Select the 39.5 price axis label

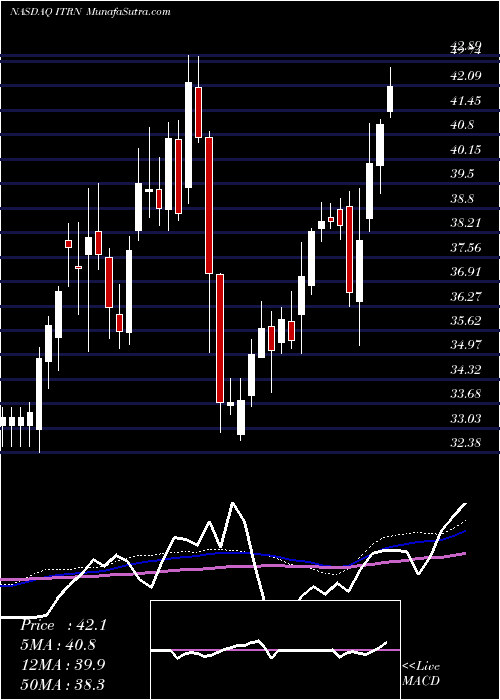click(462, 174)
